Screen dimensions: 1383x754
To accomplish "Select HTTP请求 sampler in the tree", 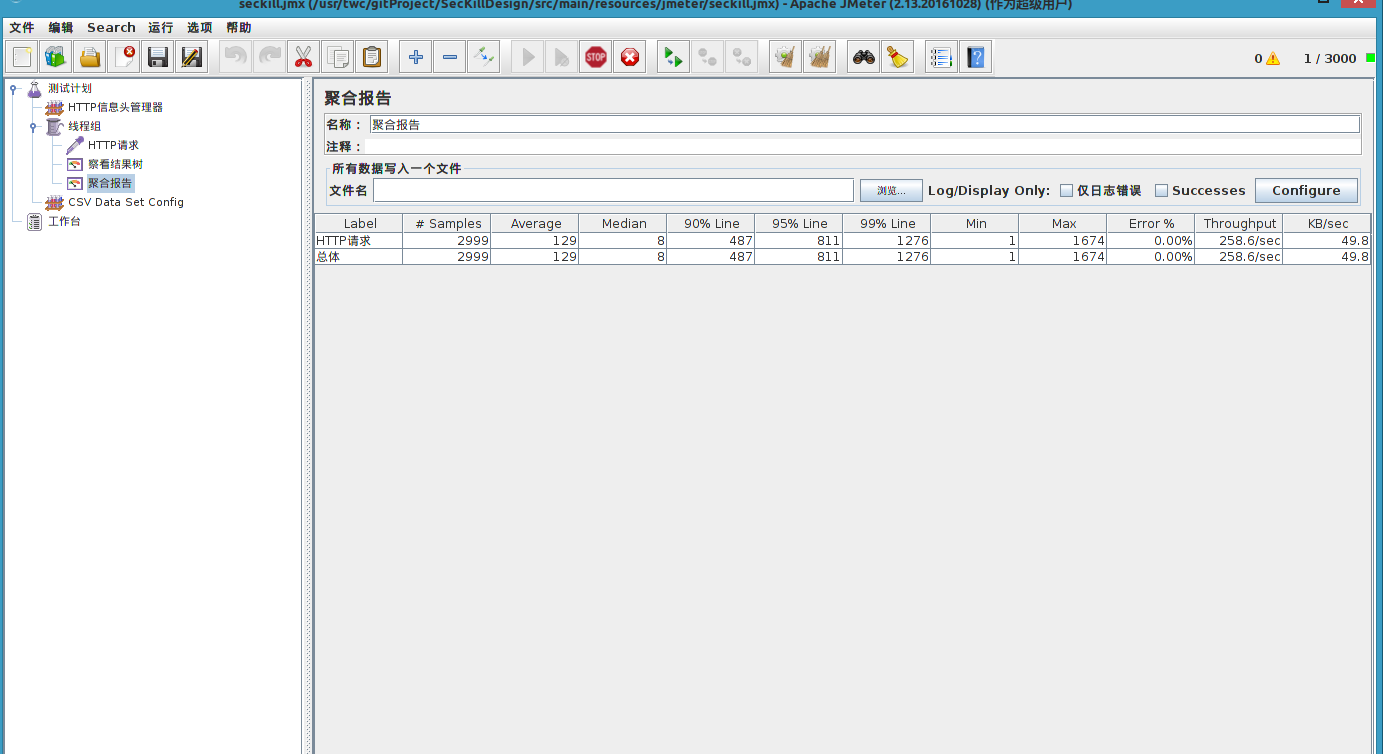I will point(113,145).
